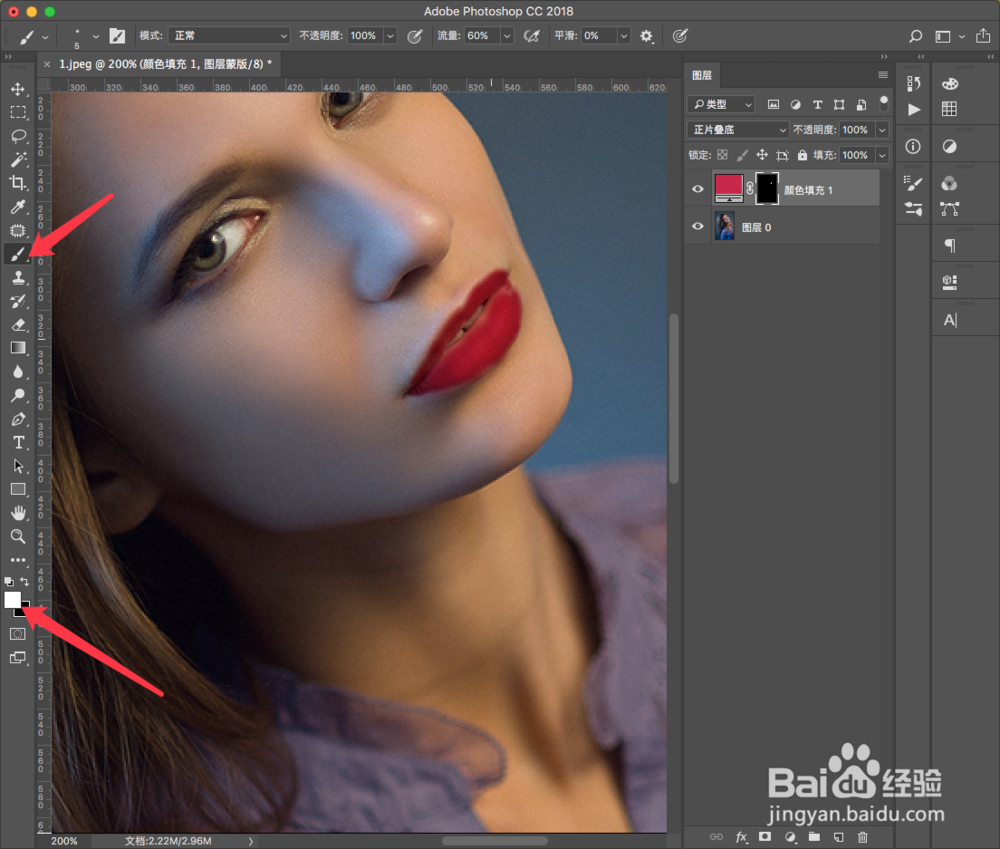Select the Crop tool
The width and height of the screenshot is (1000, 849).
pos(18,183)
